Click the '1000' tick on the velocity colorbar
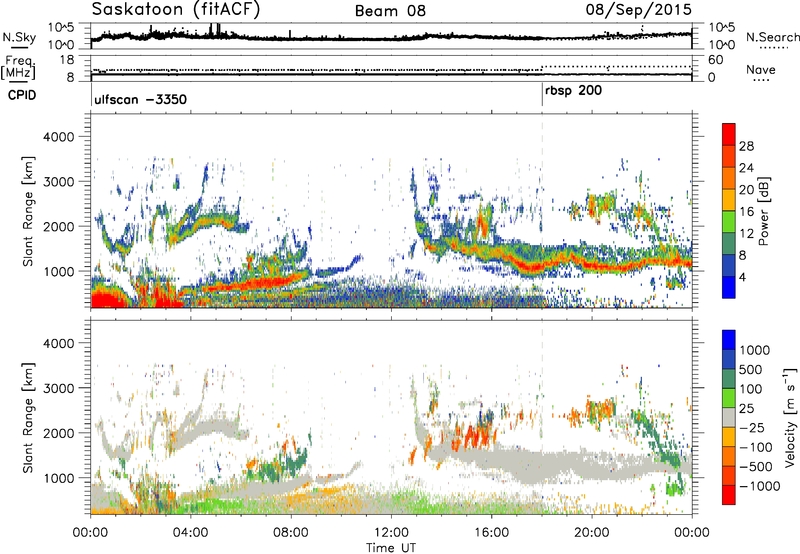800x554 pixels. click(755, 350)
